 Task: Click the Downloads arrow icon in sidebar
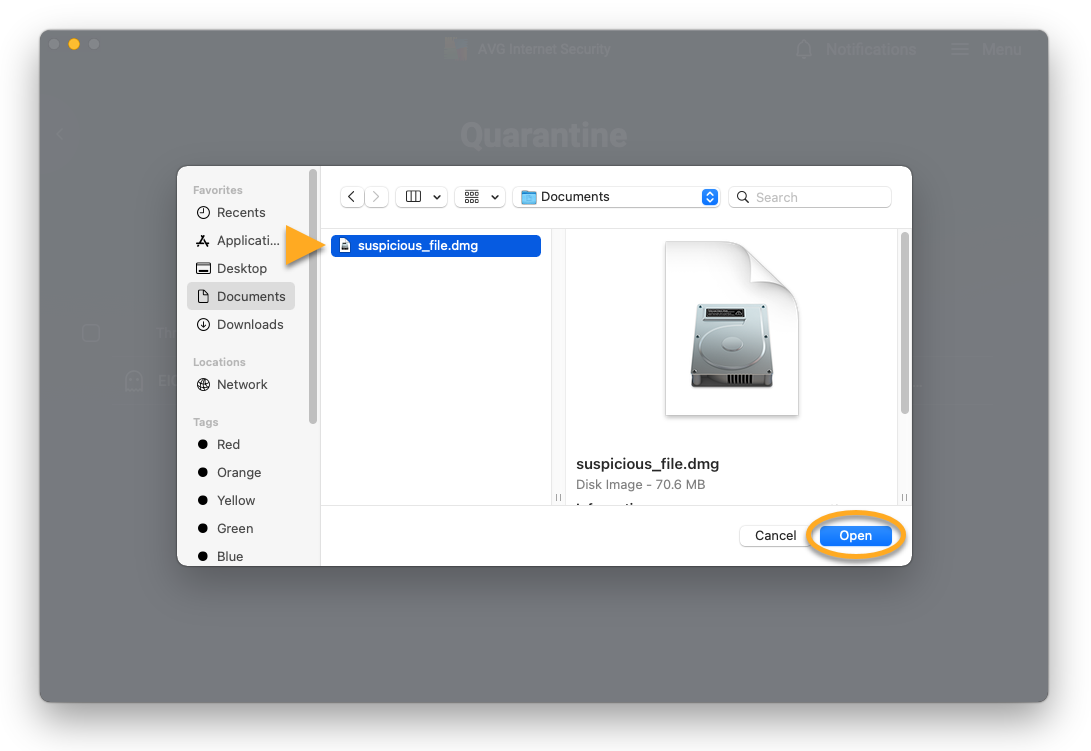[203, 324]
